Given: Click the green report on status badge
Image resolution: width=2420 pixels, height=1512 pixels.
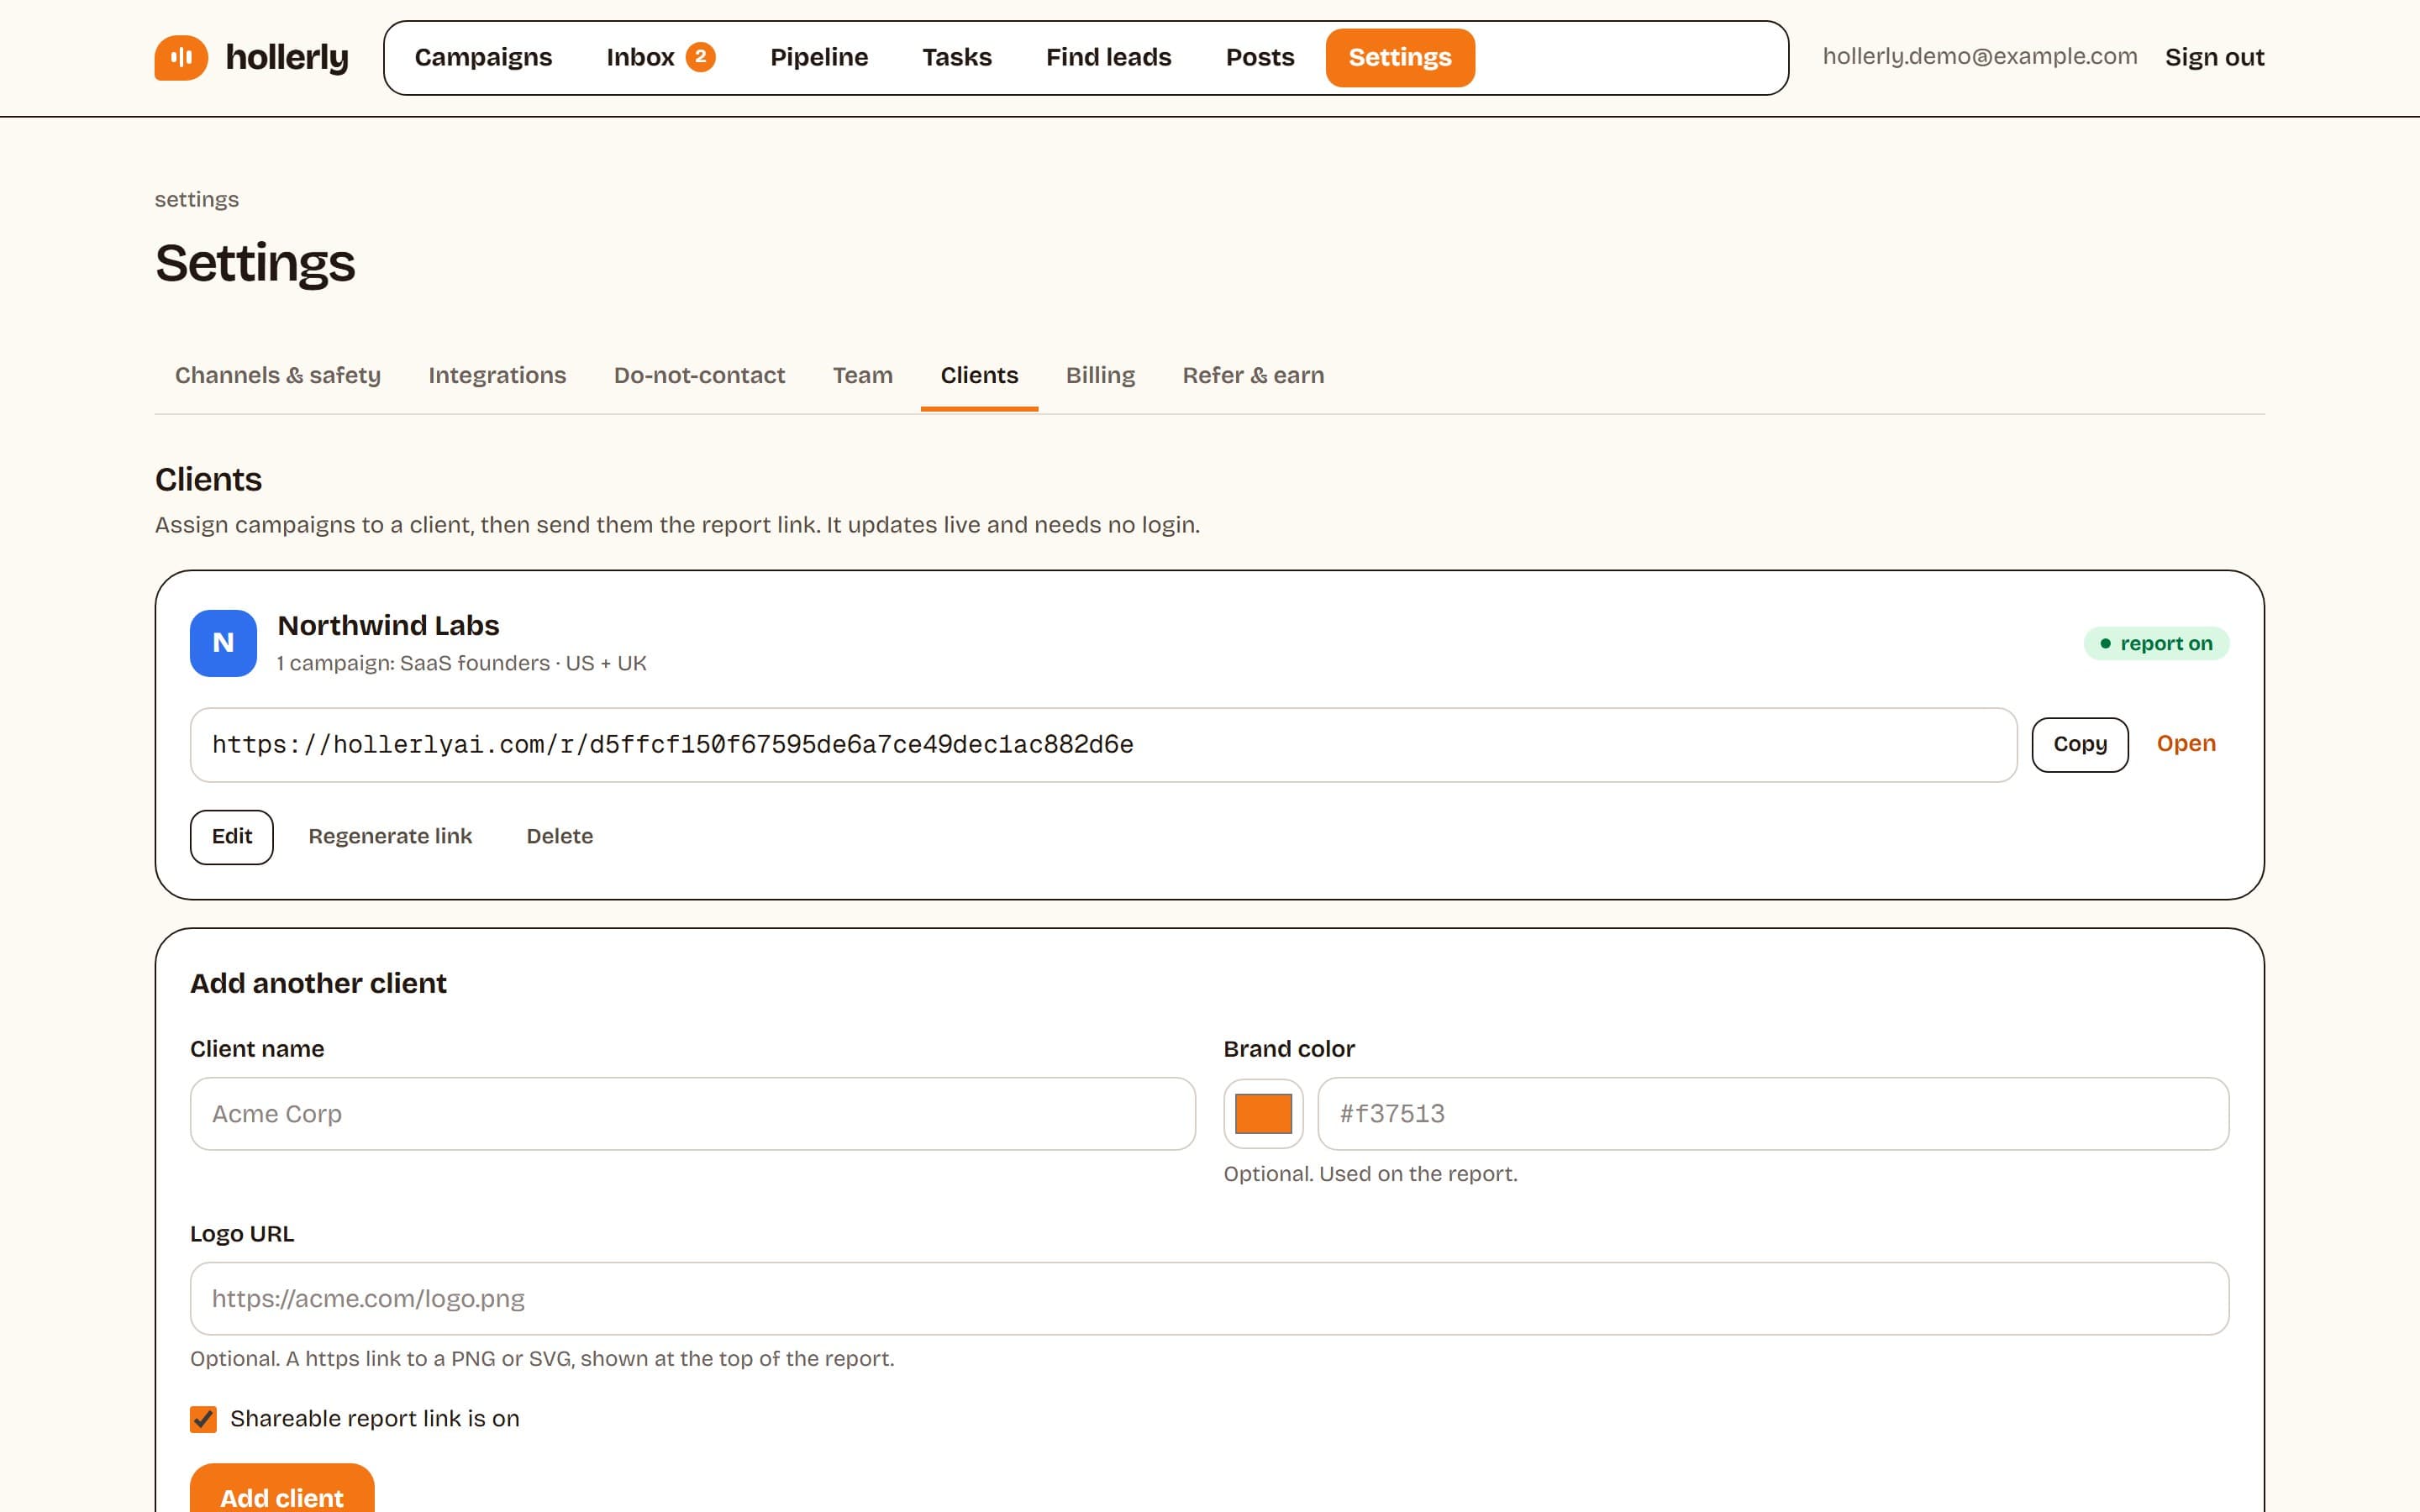Looking at the screenshot, I should [x=2156, y=643].
